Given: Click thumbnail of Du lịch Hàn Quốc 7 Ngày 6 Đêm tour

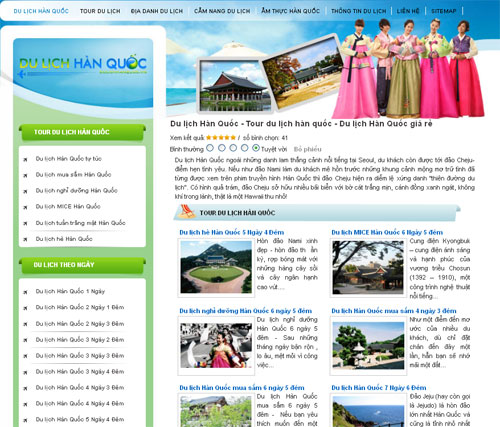Looking at the screenshot, I should tap(368, 411).
